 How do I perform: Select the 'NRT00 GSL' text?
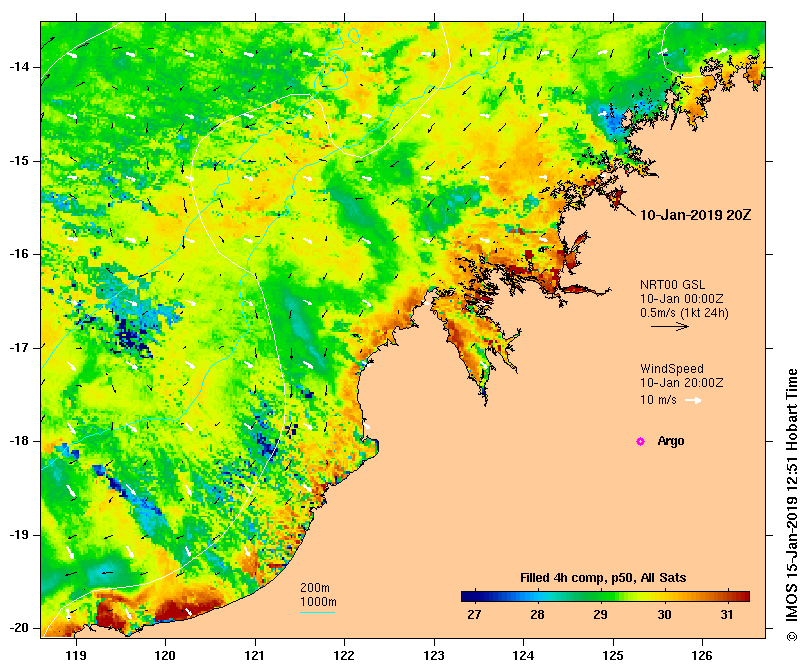click(672, 285)
